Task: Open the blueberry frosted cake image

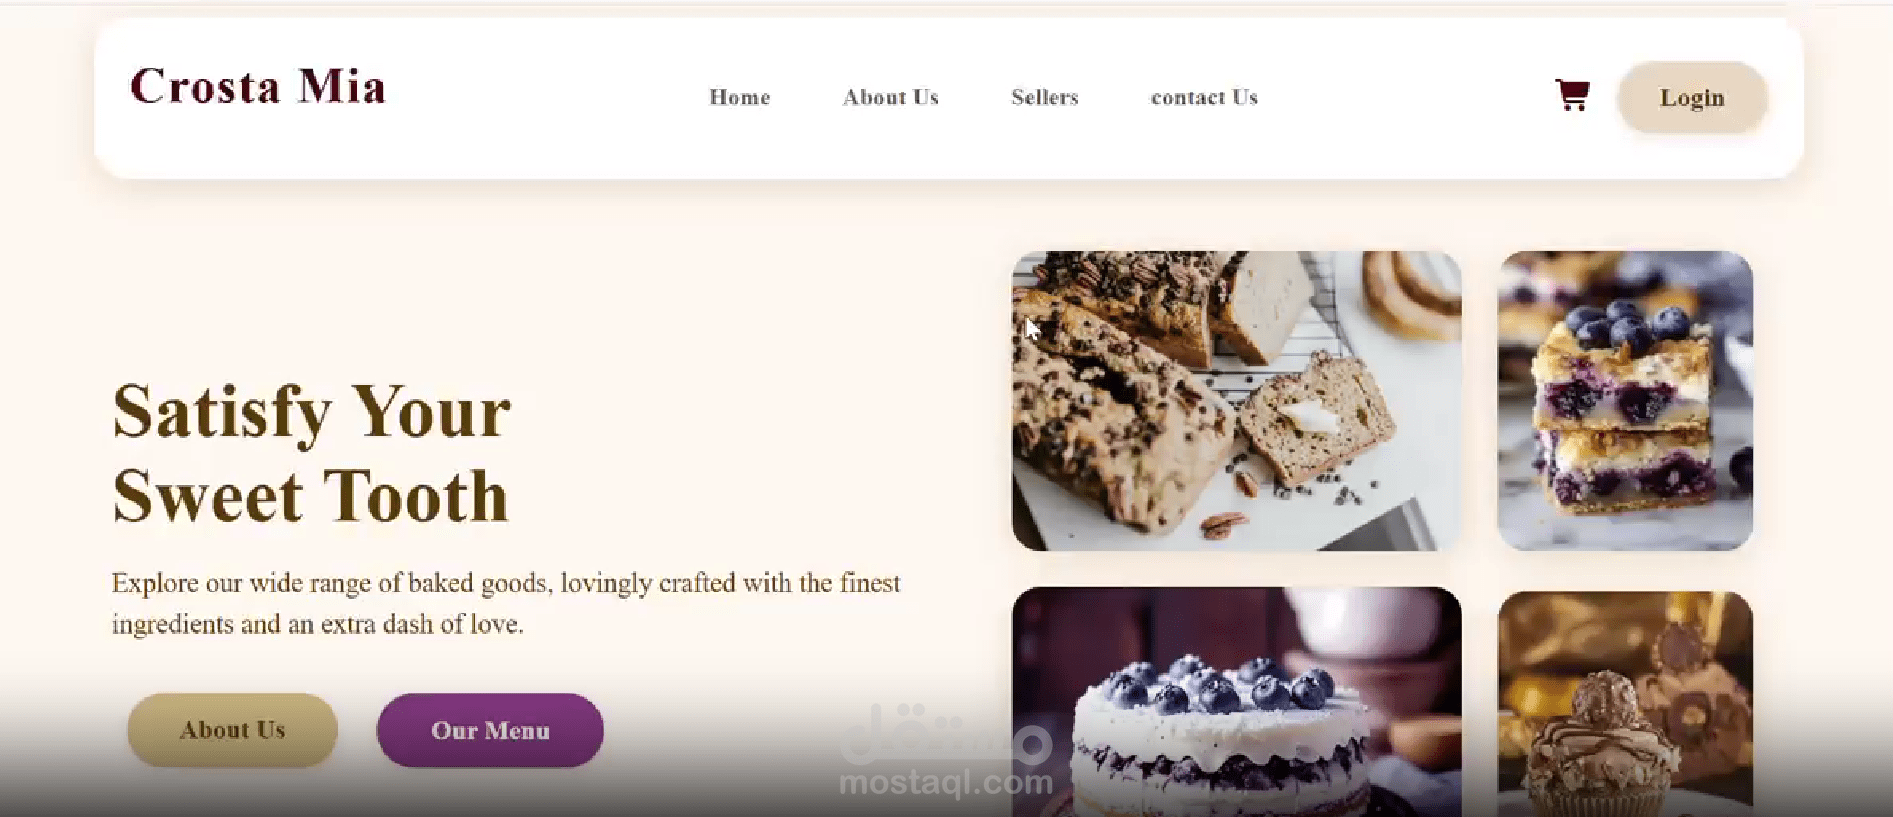Action: 1236,702
